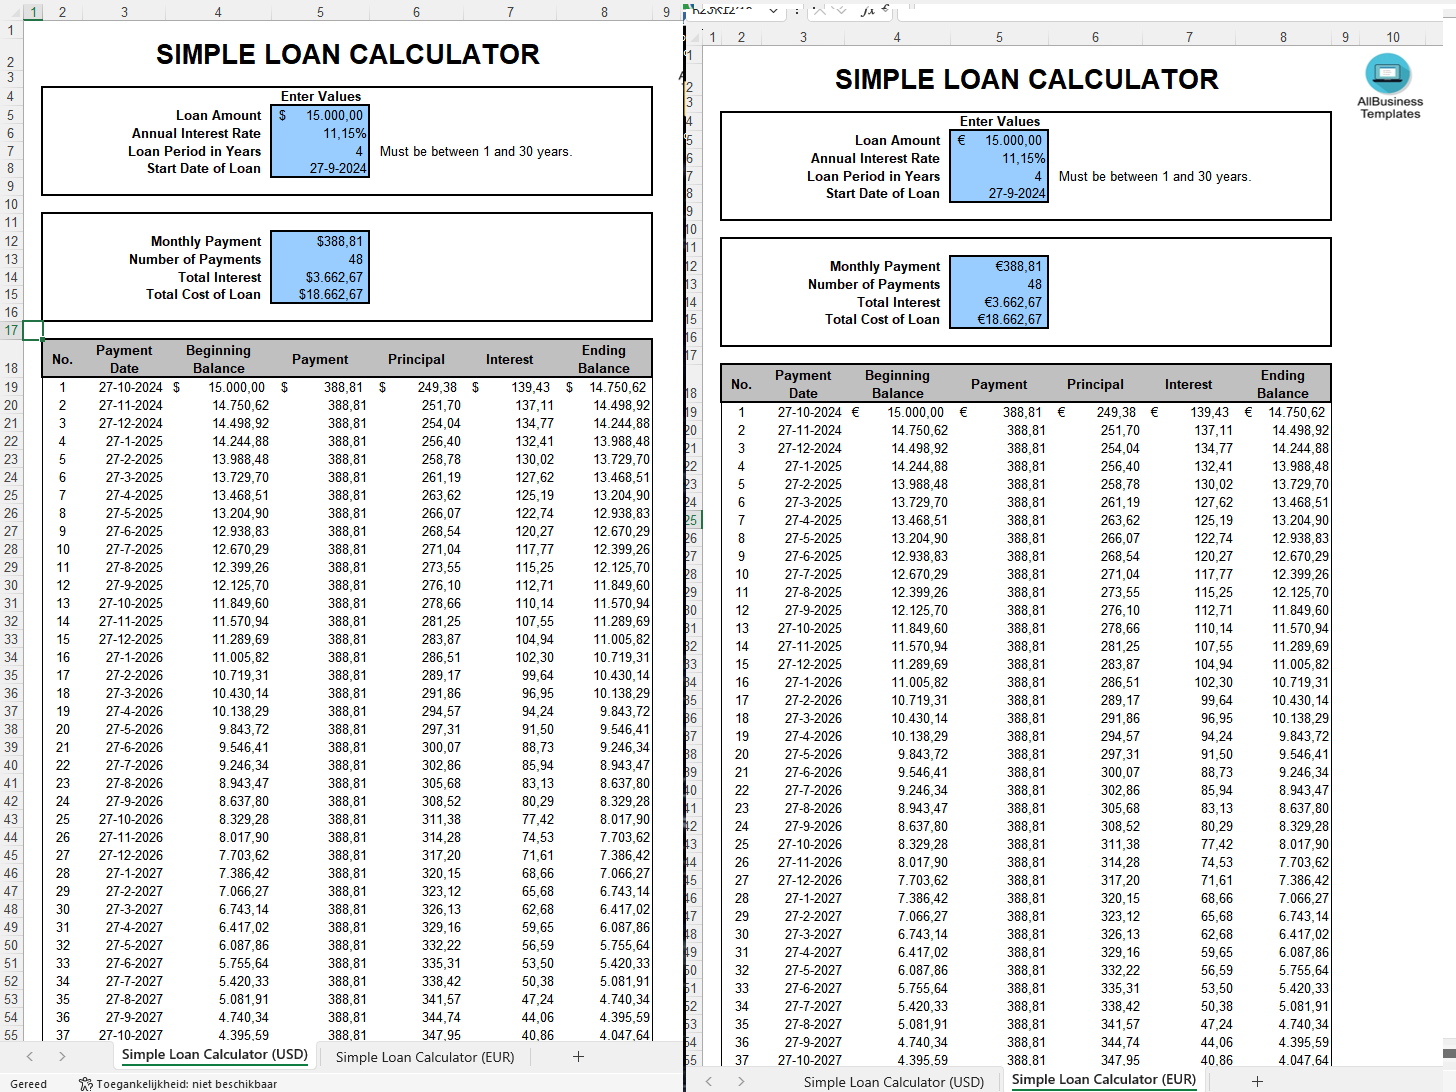Click the Gereed status indicator

(28, 1084)
